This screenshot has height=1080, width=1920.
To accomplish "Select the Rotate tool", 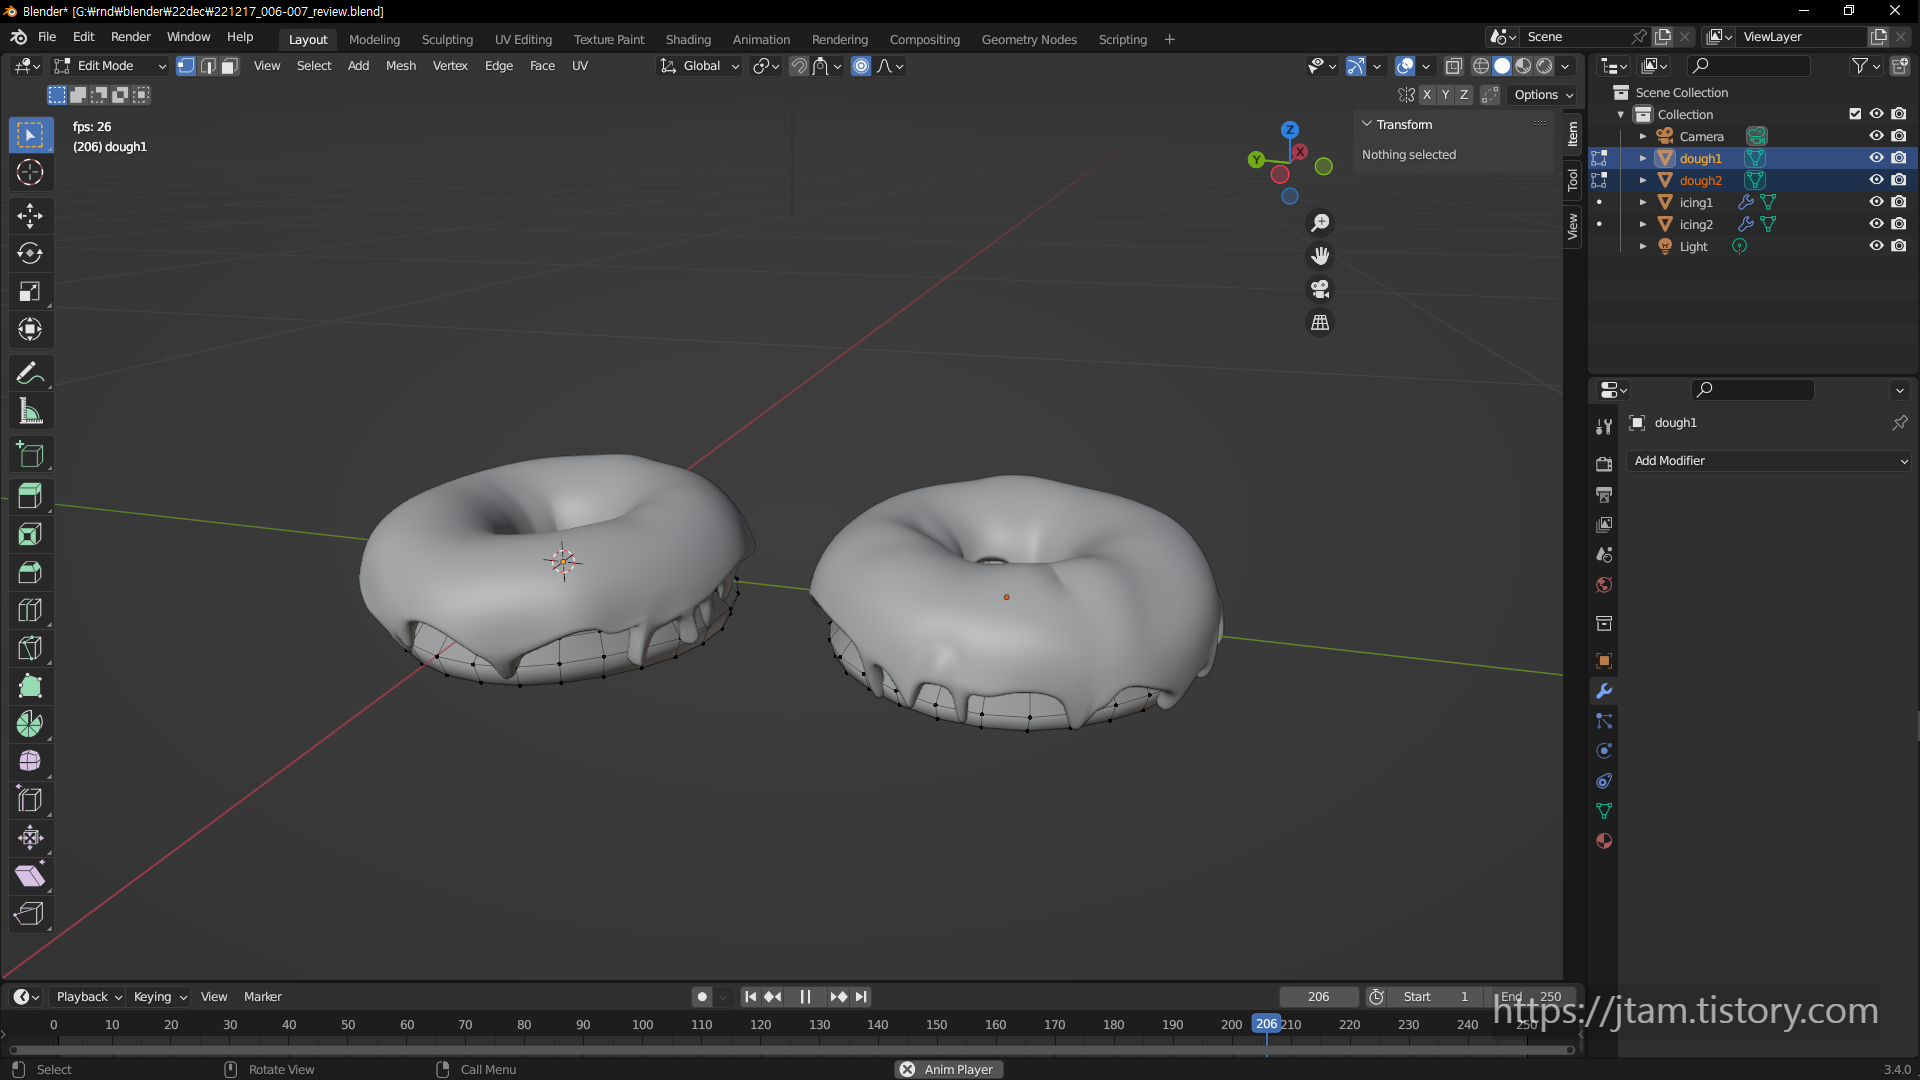I will point(30,253).
